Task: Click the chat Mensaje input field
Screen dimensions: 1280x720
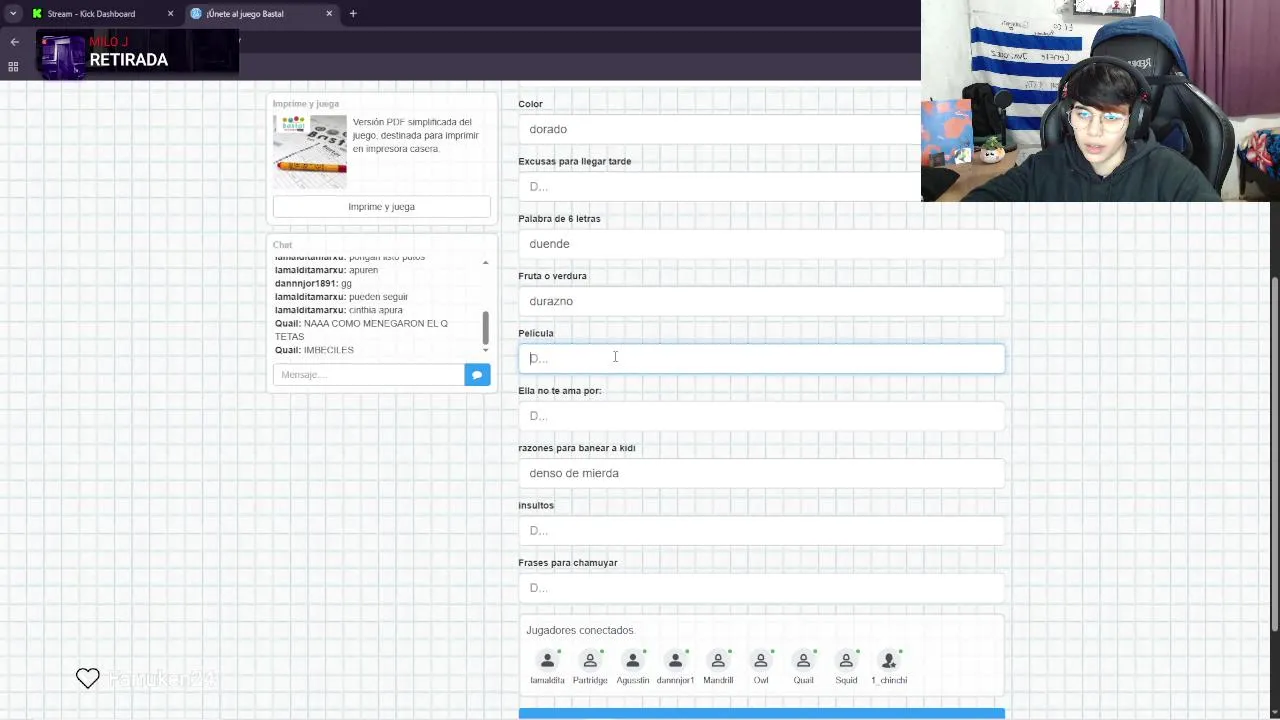Action: 368,374
